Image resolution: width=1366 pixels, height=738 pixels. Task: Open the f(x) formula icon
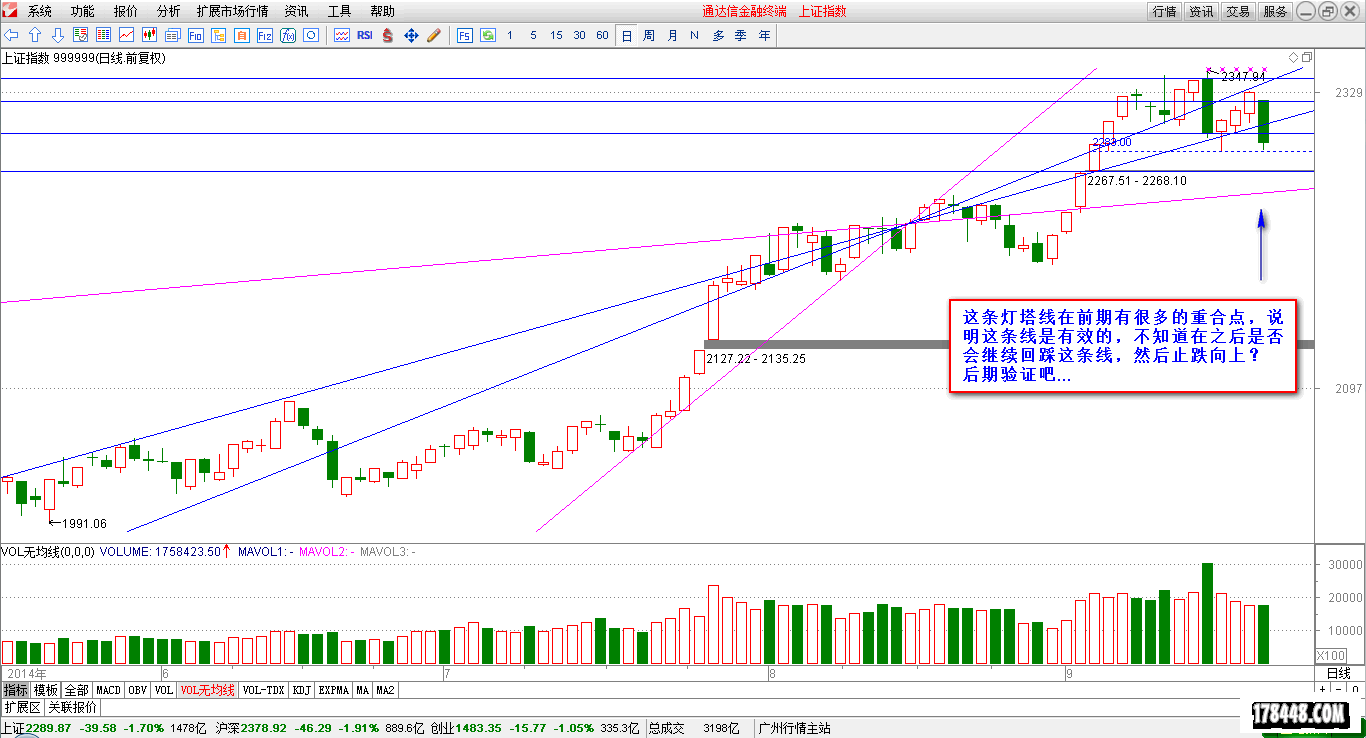pos(287,35)
